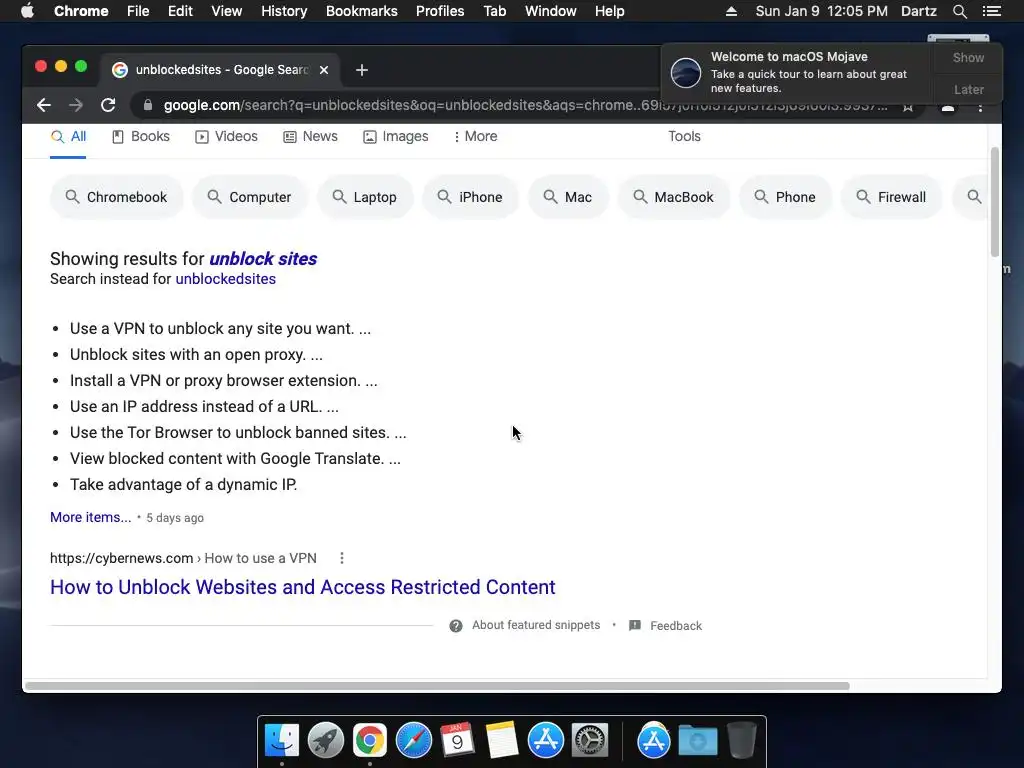This screenshot has width=1024, height=768.
Task: Open the Welcome to macOS Mojave notification
Action: click(x=797, y=72)
